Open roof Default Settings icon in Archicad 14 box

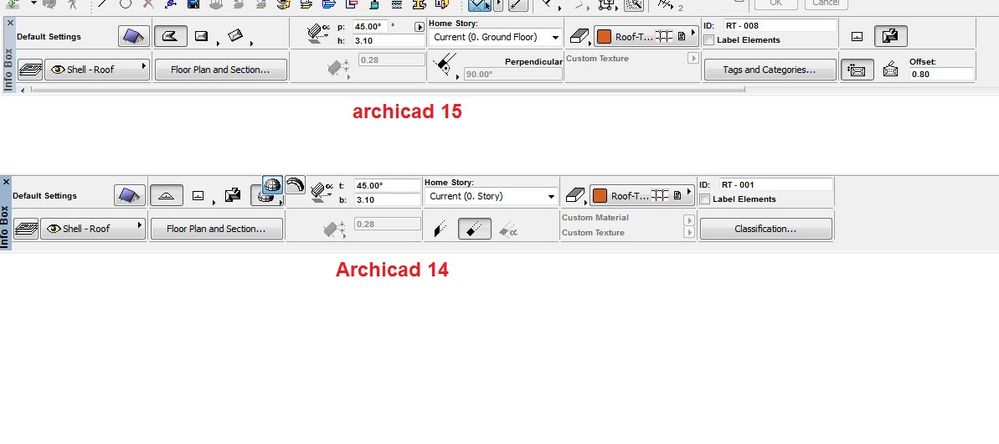(x=130, y=196)
